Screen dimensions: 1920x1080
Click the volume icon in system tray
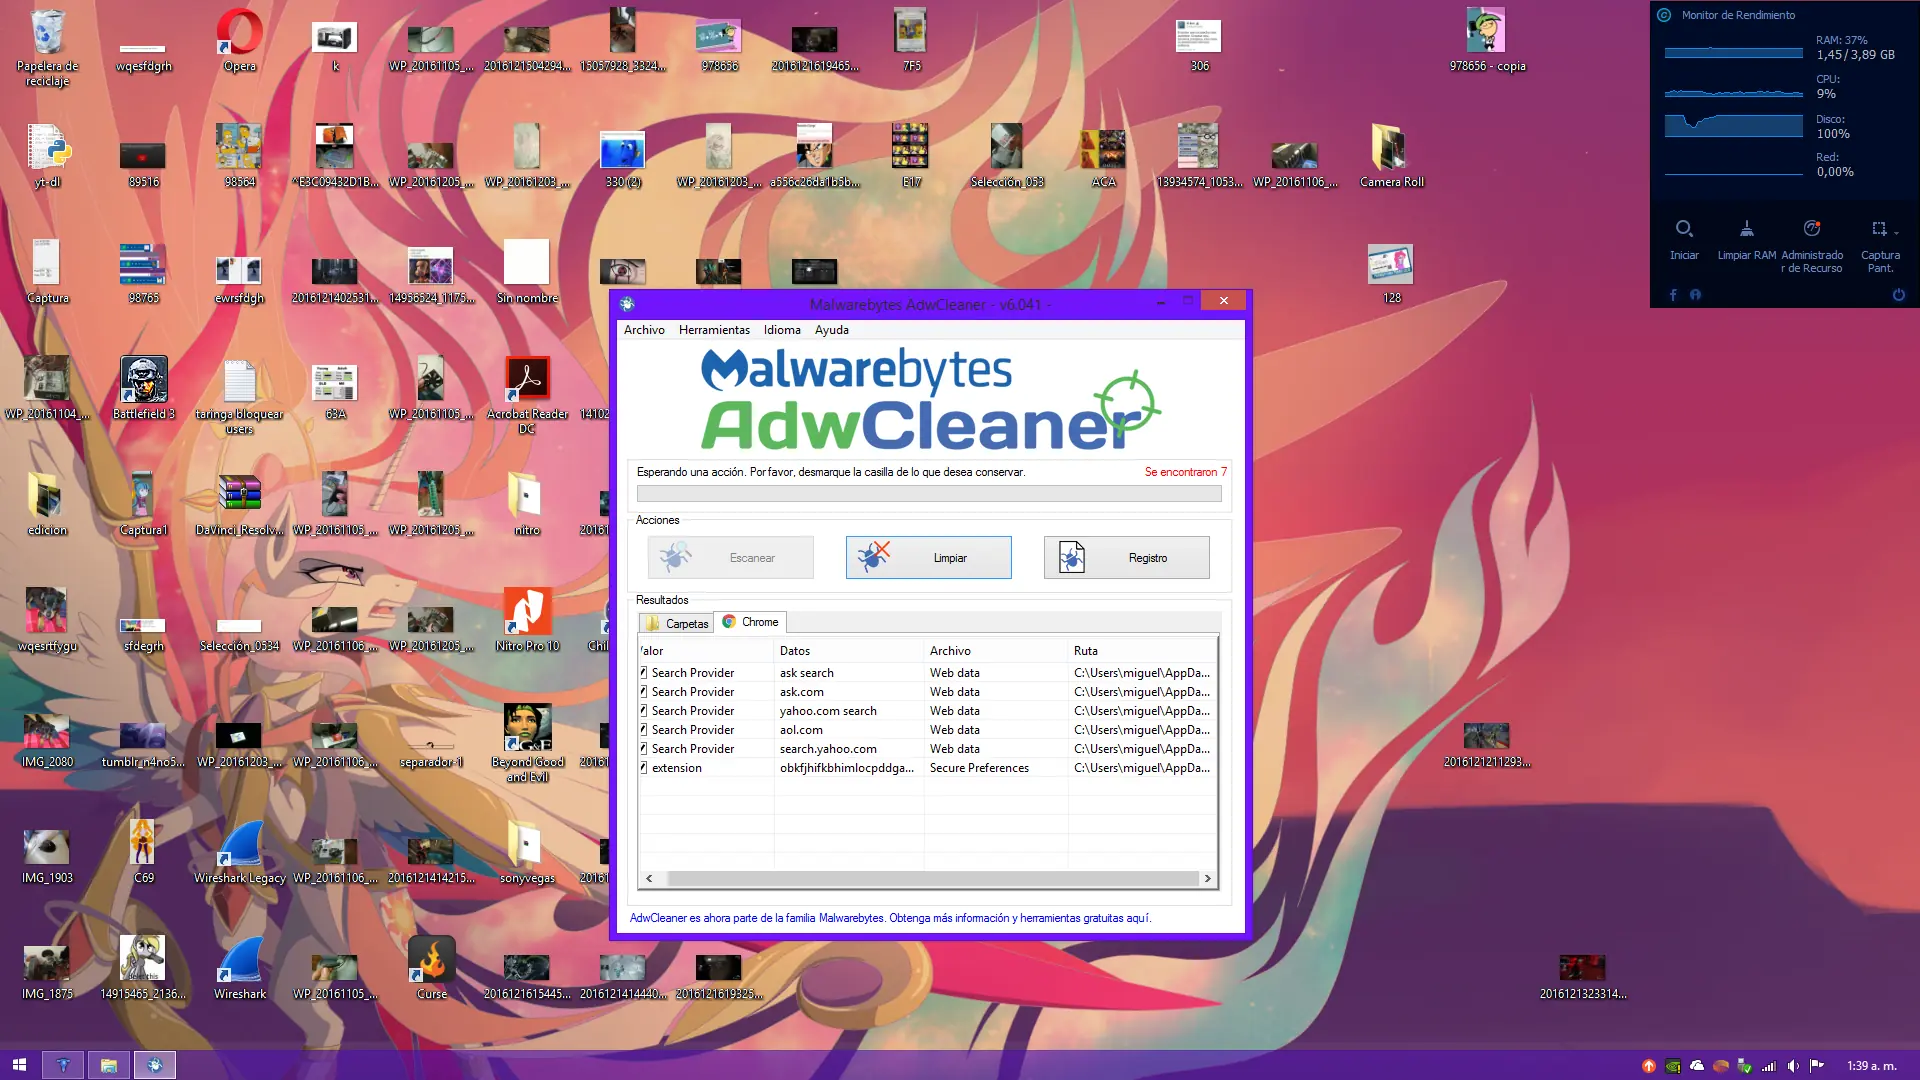1793,1066
